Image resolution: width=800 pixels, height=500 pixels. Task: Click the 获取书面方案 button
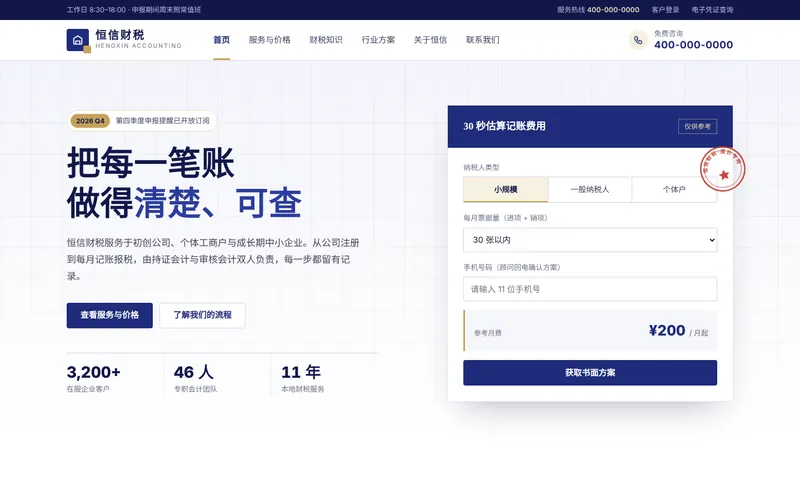[x=590, y=373]
